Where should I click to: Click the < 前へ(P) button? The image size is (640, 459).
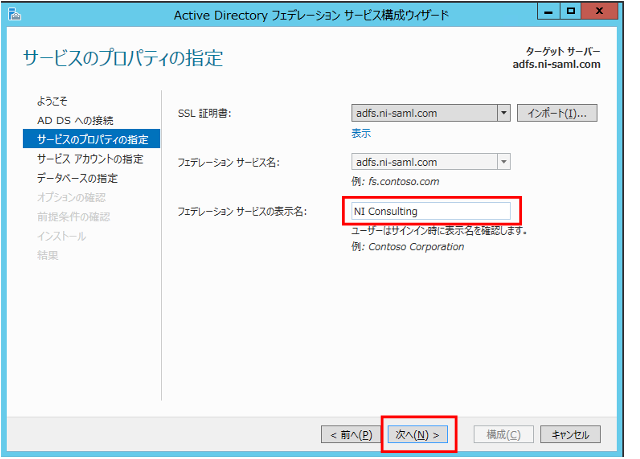click(x=351, y=435)
